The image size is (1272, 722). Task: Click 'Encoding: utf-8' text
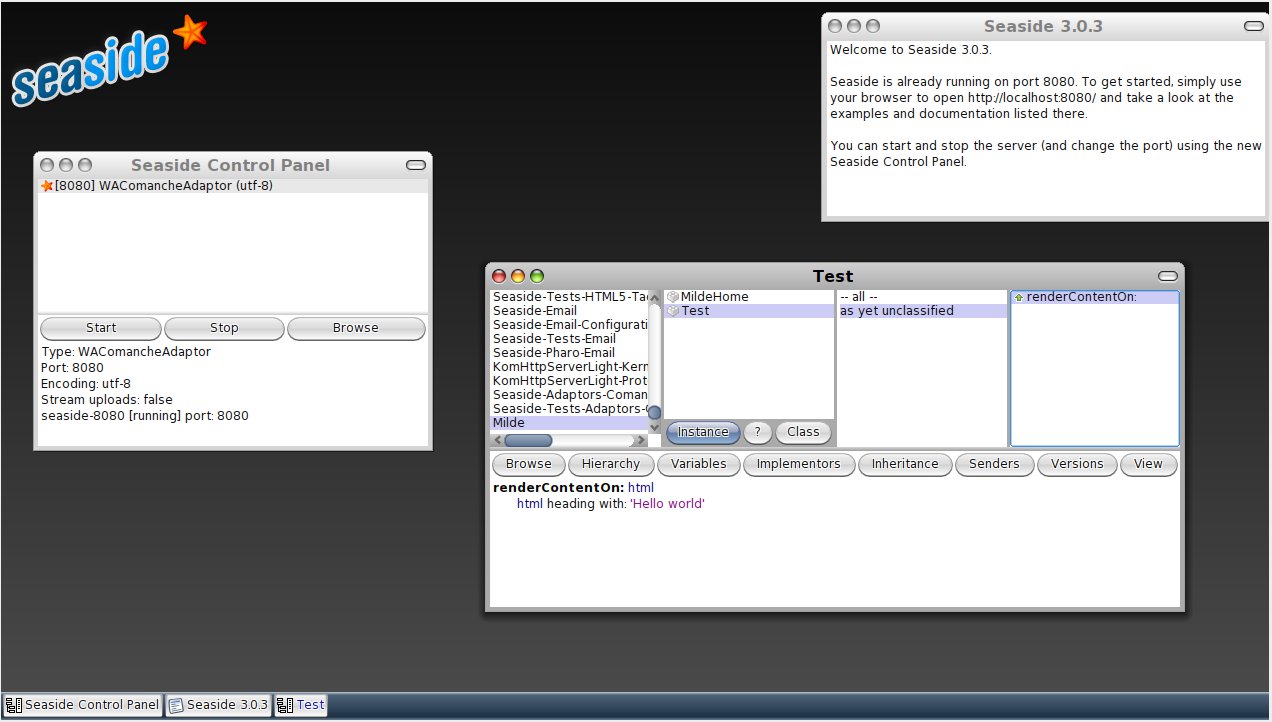click(86, 384)
